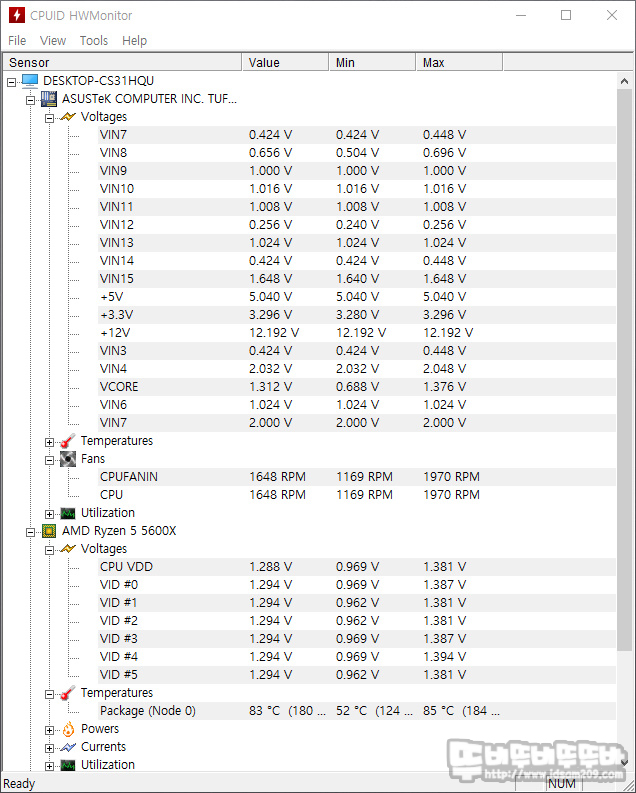Select the VID #5 row
The width and height of the screenshot is (636, 793).
pyautogui.click(x=357, y=675)
